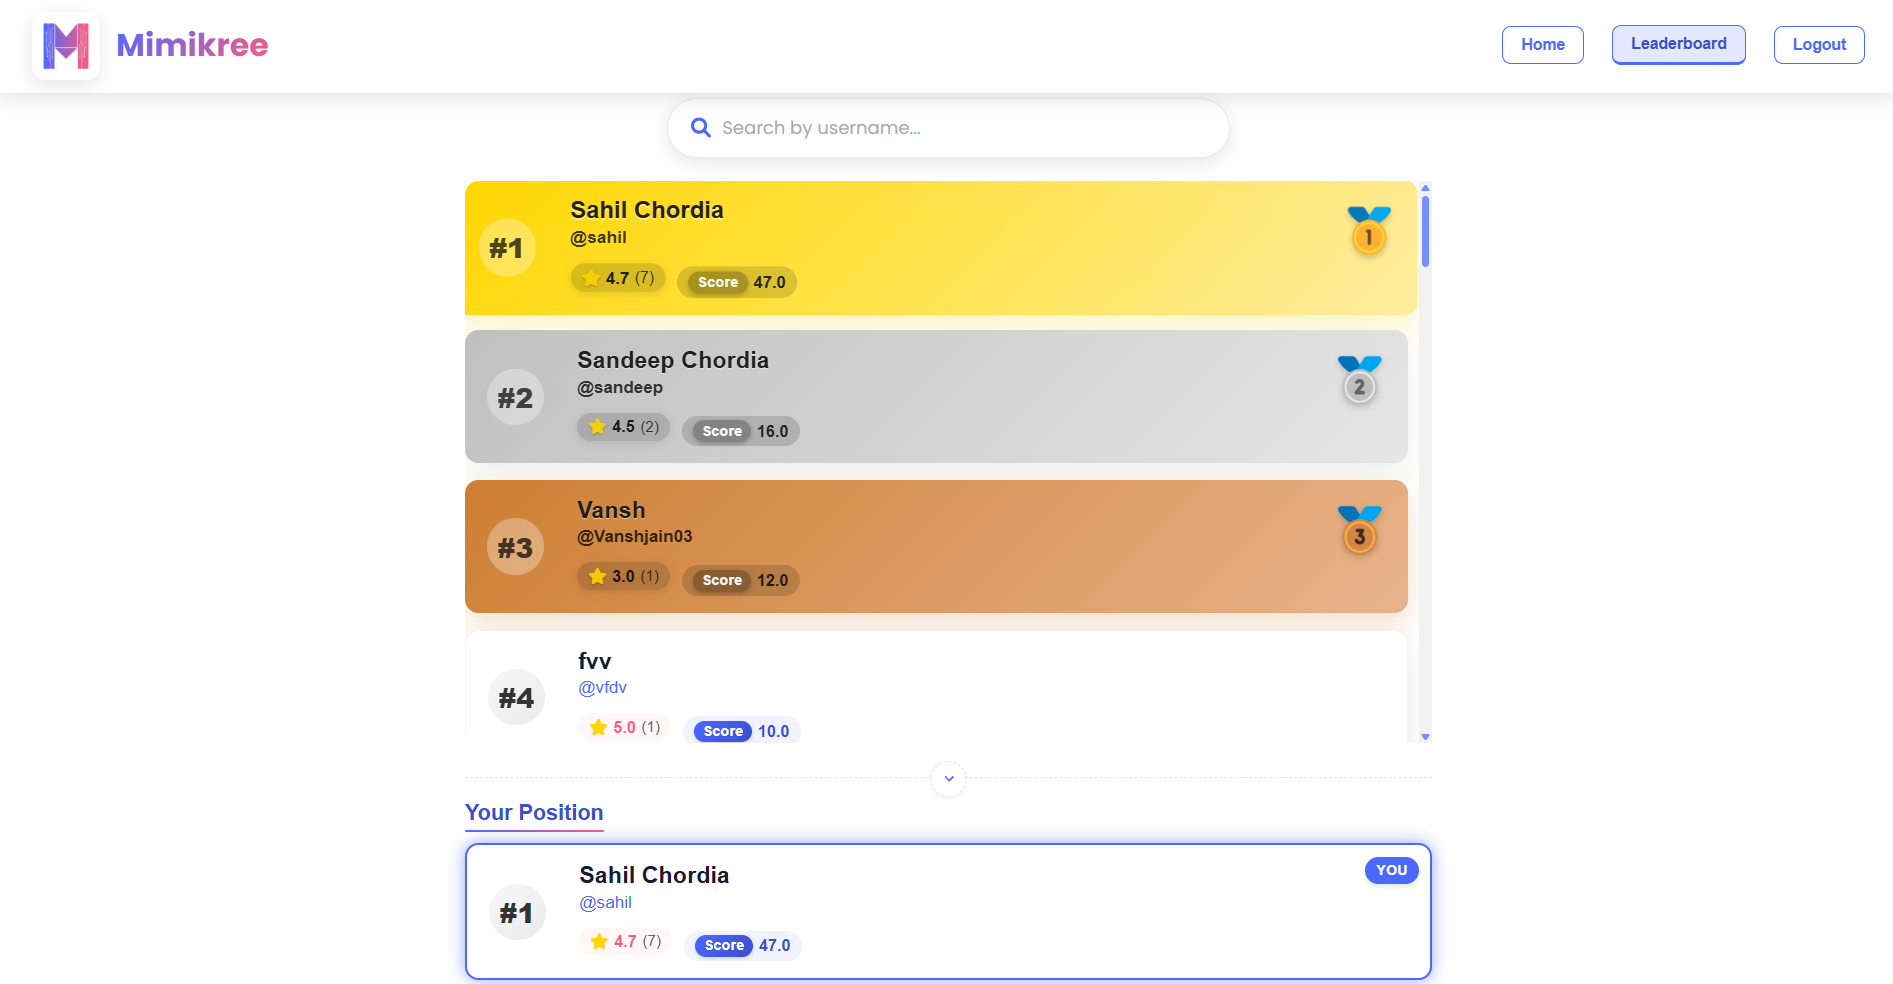
Task: Click the YOU badge on your position card
Action: (x=1391, y=870)
